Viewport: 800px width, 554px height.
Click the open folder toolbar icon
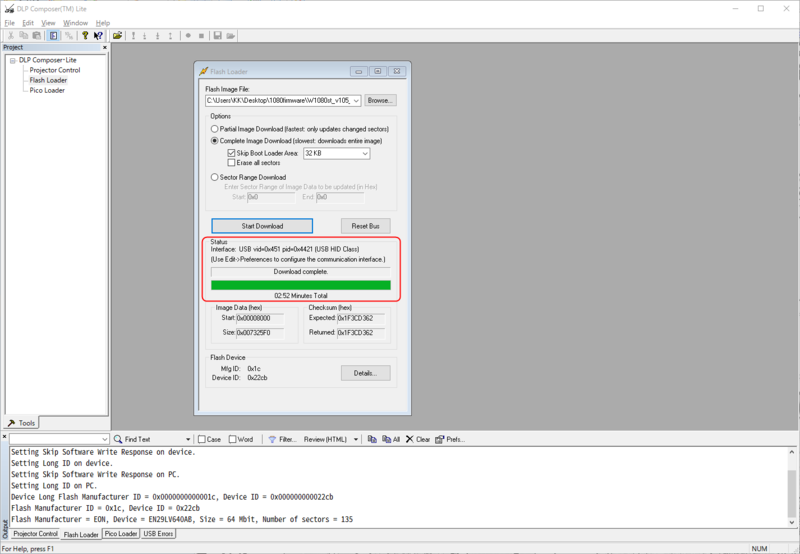117,36
